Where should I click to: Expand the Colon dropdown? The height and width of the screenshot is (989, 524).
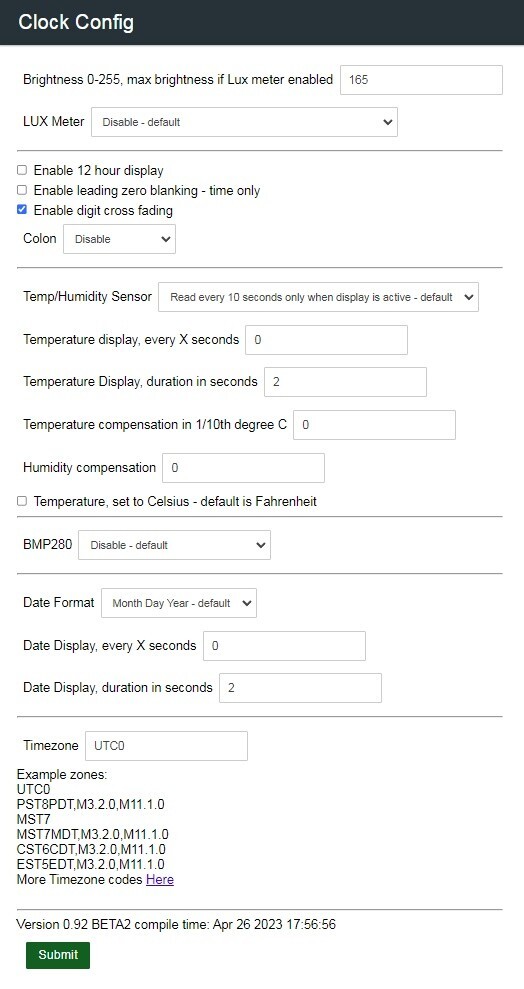tap(119, 239)
